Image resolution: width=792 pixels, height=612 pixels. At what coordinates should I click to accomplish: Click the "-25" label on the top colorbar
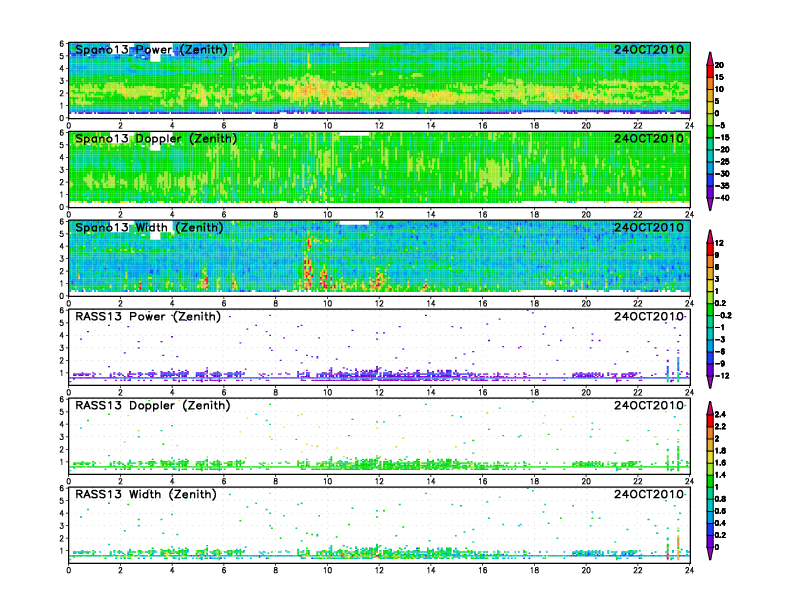tap(722, 162)
